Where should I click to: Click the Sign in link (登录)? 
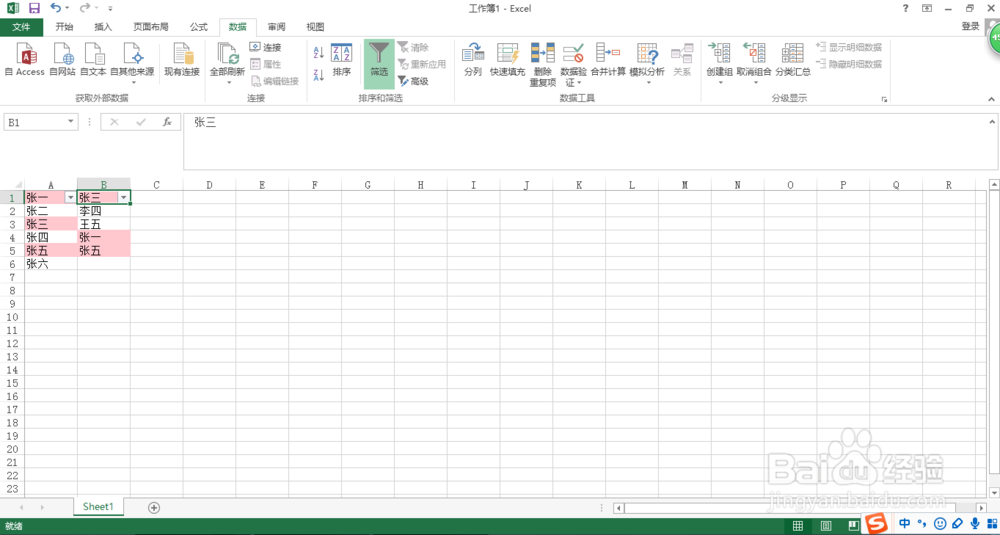[970, 26]
